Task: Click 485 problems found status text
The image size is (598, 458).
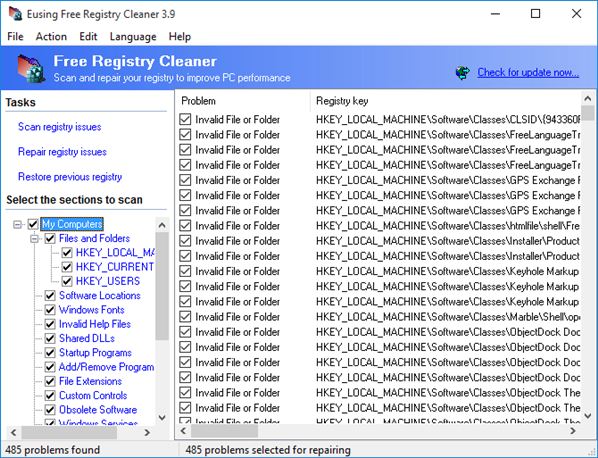Action: tap(53, 450)
